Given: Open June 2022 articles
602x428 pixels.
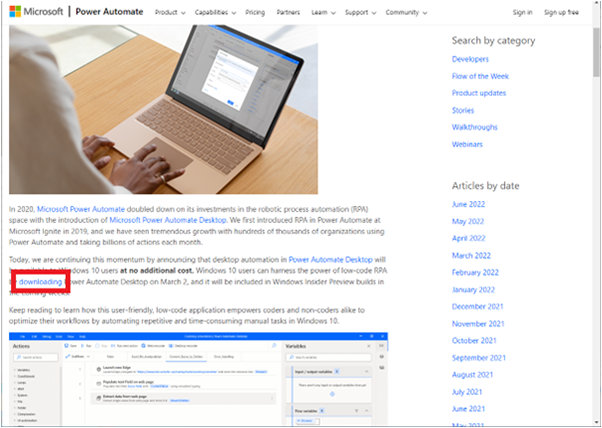Looking at the screenshot, I should [x=468, y=204].
